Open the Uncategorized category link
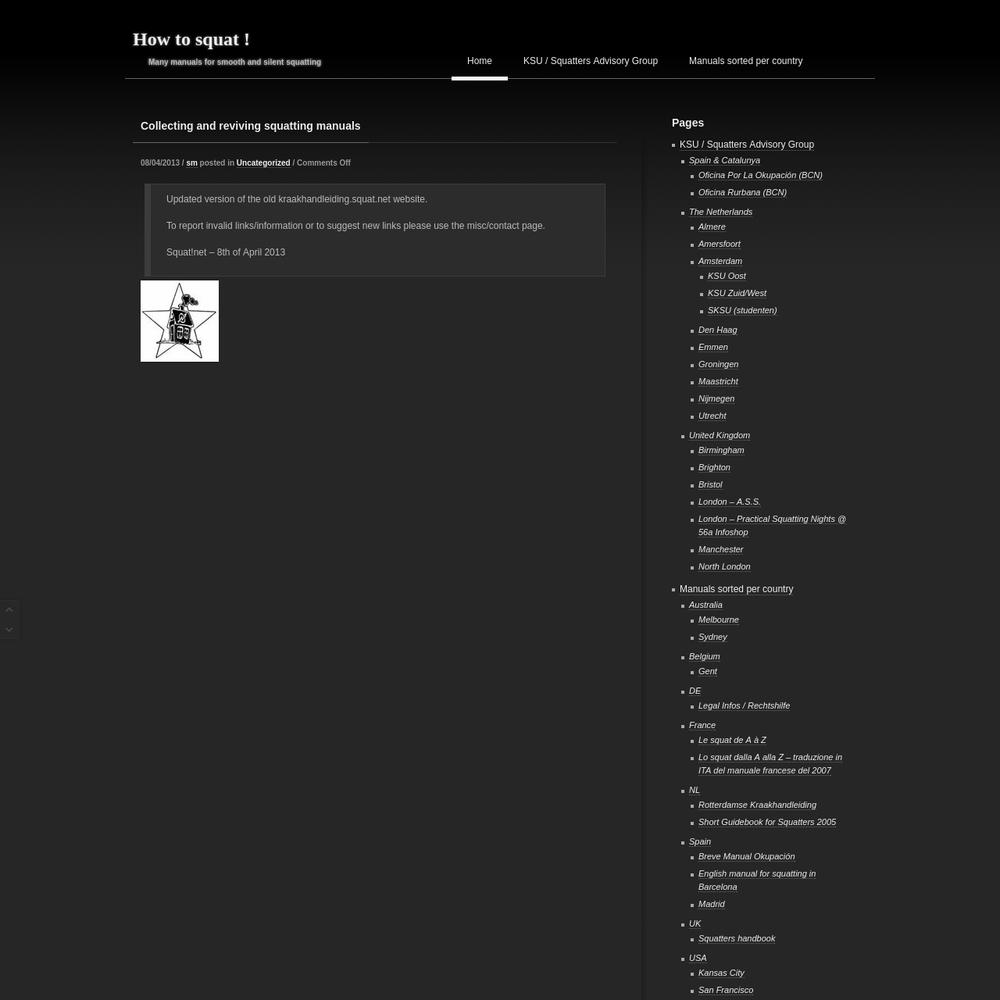This screenshot has width=1000, height=1000. (263, 163)
